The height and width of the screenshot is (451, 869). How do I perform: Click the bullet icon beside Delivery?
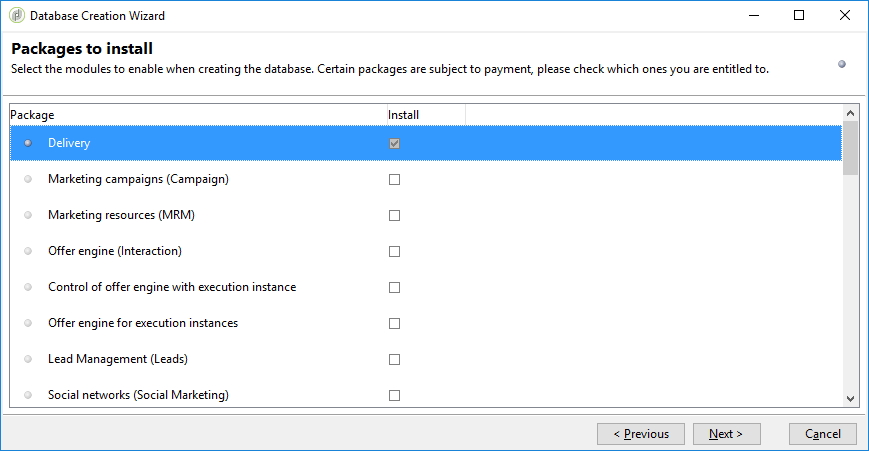[x=28, y=143]
